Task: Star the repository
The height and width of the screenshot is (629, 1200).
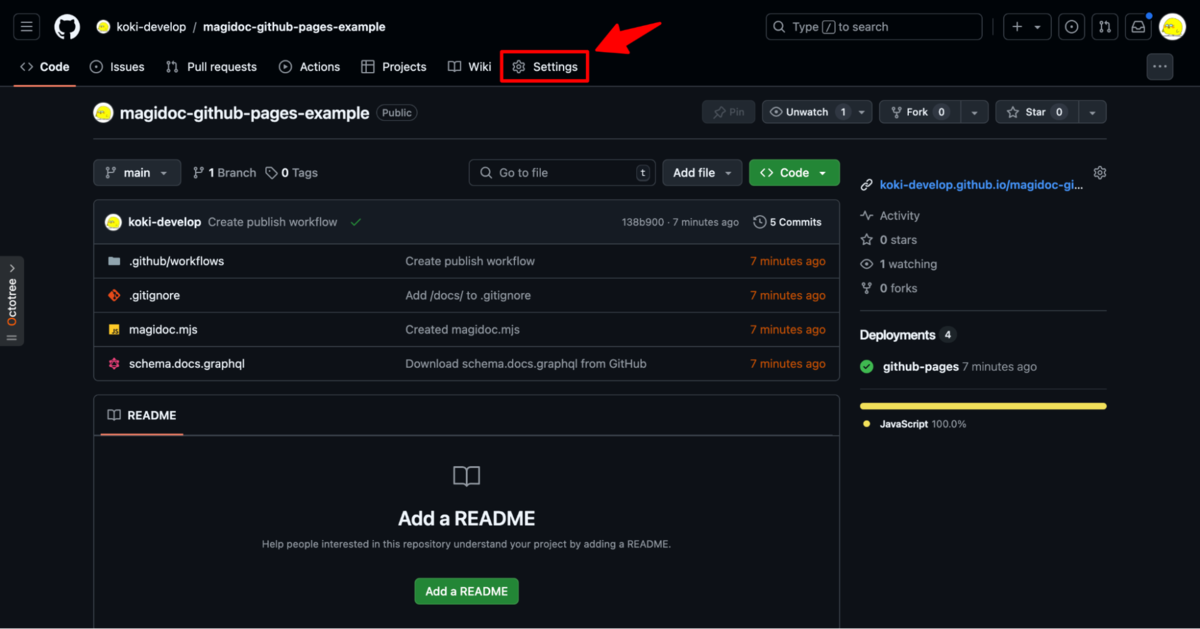Action: click(1036, 112)
